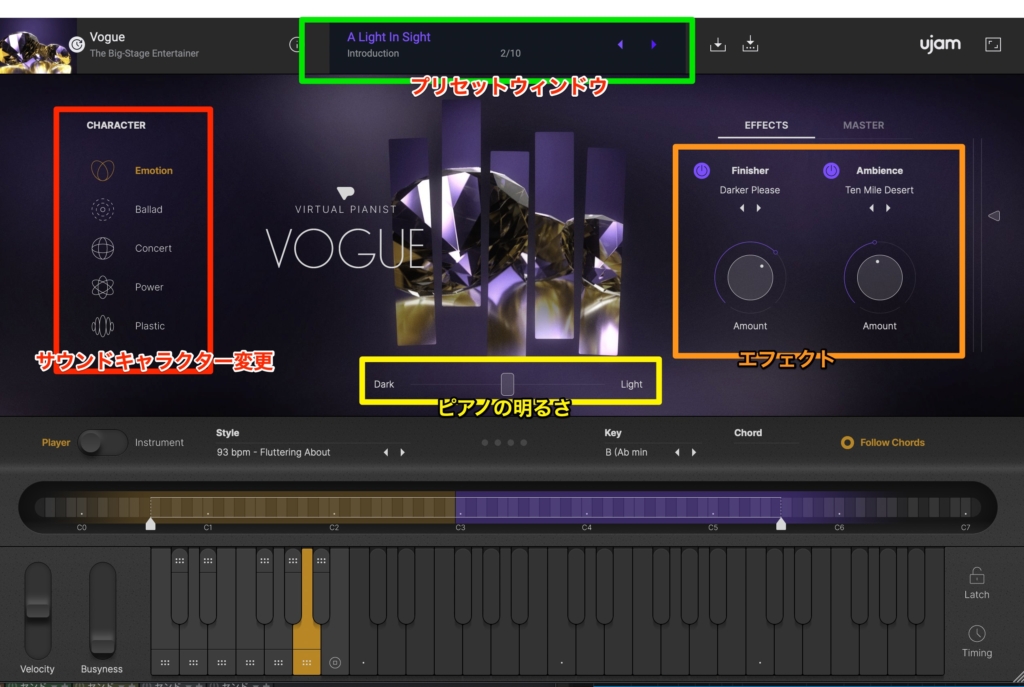Choose the Power sound character

101,287
